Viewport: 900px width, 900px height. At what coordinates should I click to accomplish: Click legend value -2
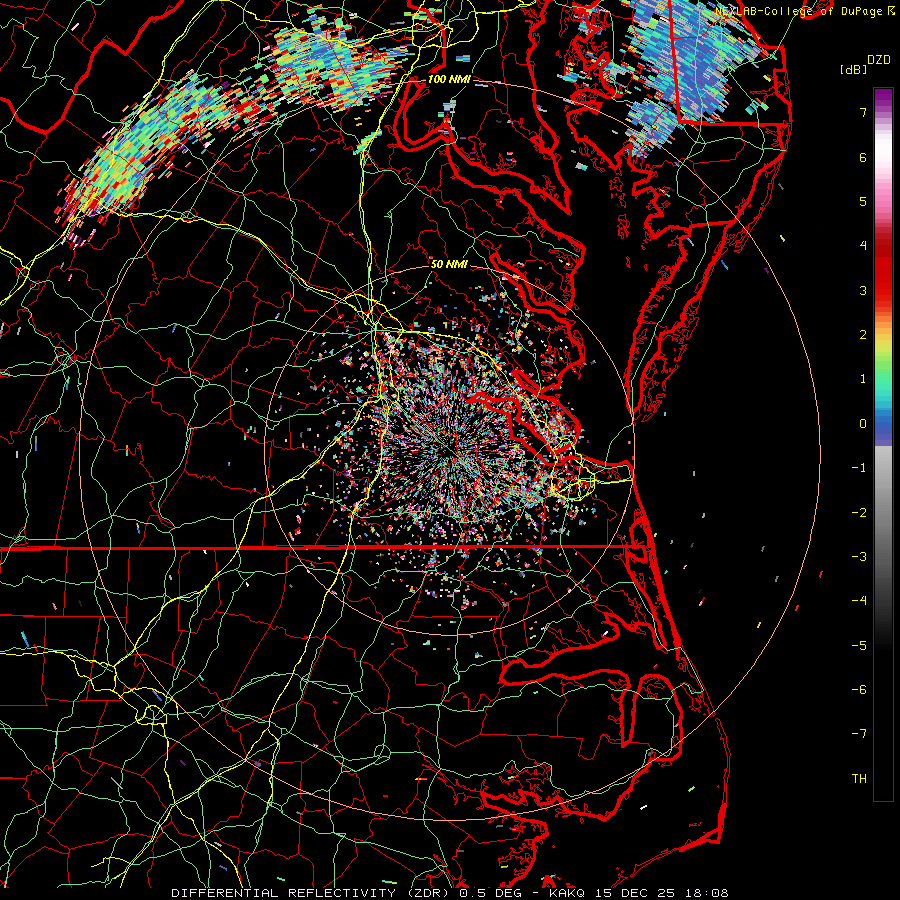[x=859, y=513]
